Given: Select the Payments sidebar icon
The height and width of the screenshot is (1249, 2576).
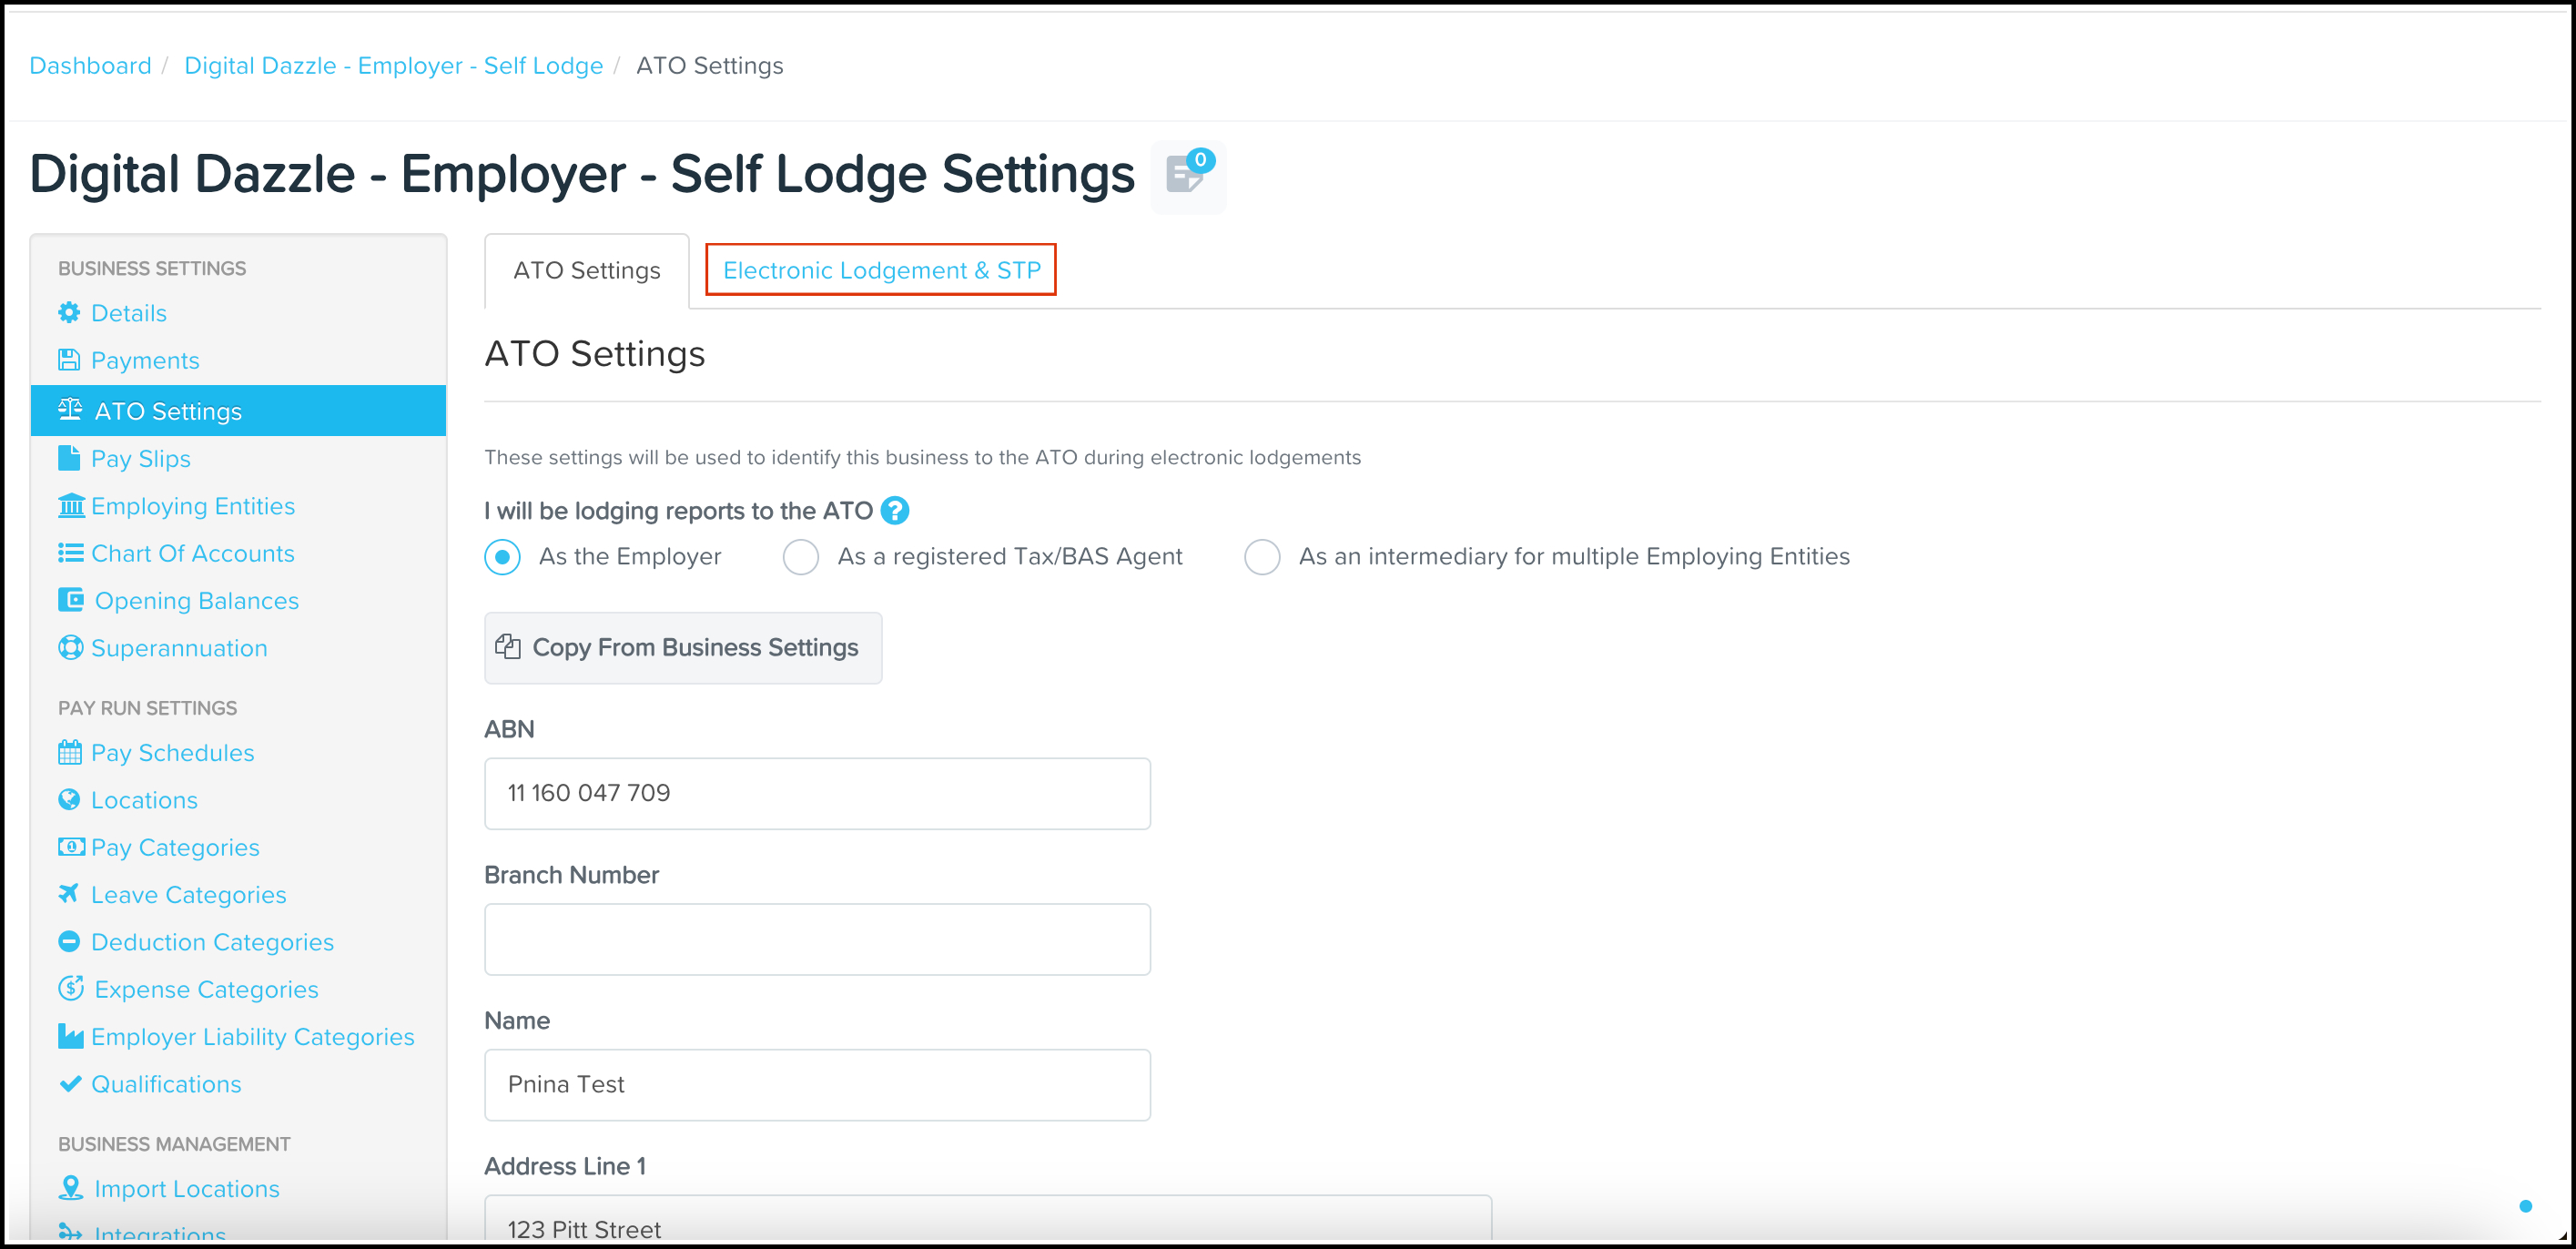Looking at the screenshot, I should tap(69, 360).
